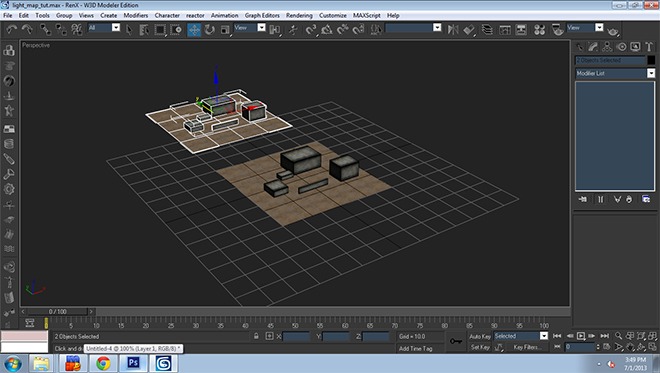This screenshot has height=373, width=660.
Task: Click the '2 Objects Selected' name field
Action: pyautogui.click(x=610, y=60)
